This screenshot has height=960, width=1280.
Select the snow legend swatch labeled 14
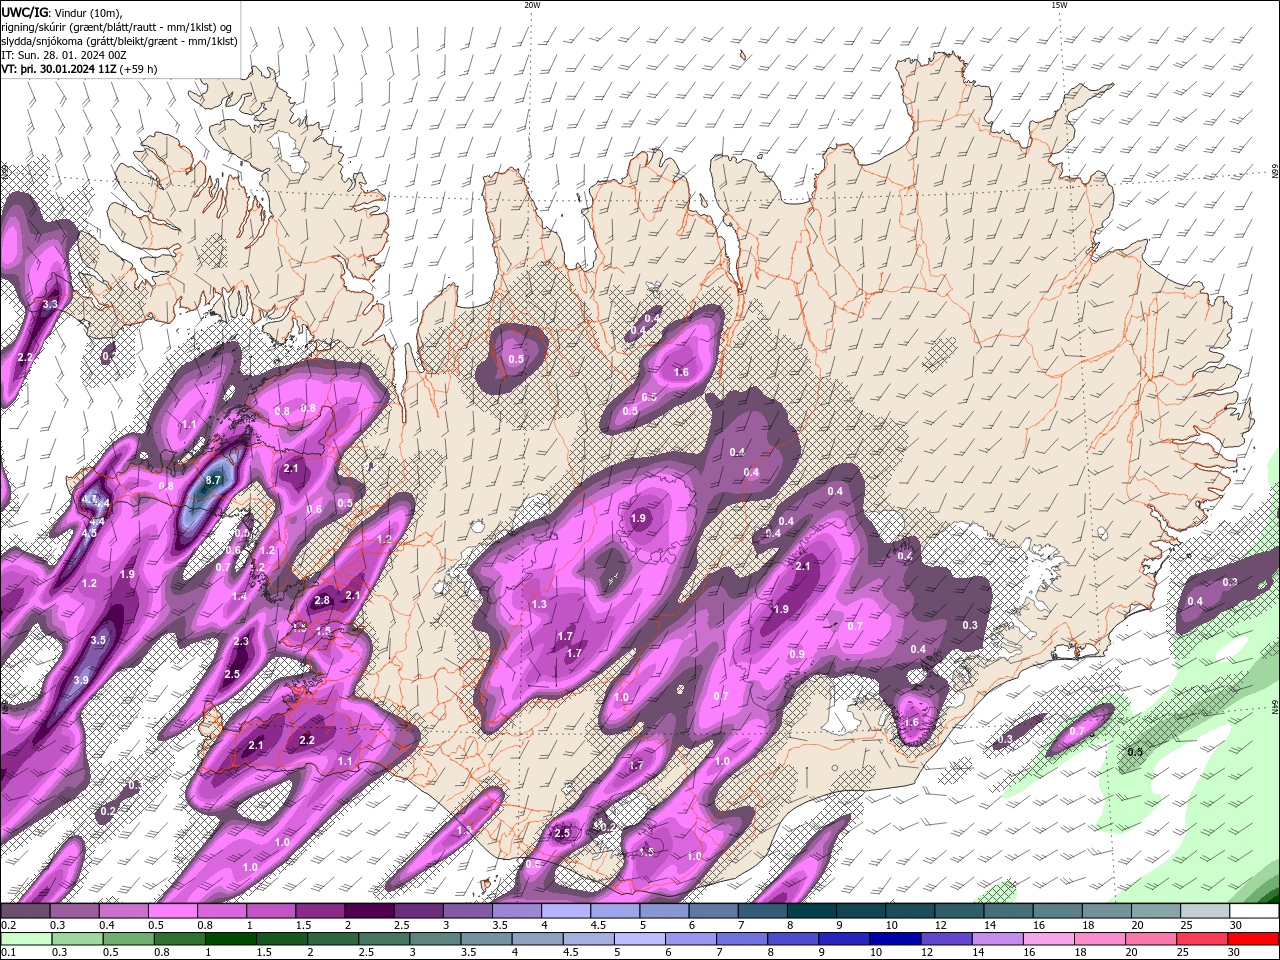[x=1008, y=911]
